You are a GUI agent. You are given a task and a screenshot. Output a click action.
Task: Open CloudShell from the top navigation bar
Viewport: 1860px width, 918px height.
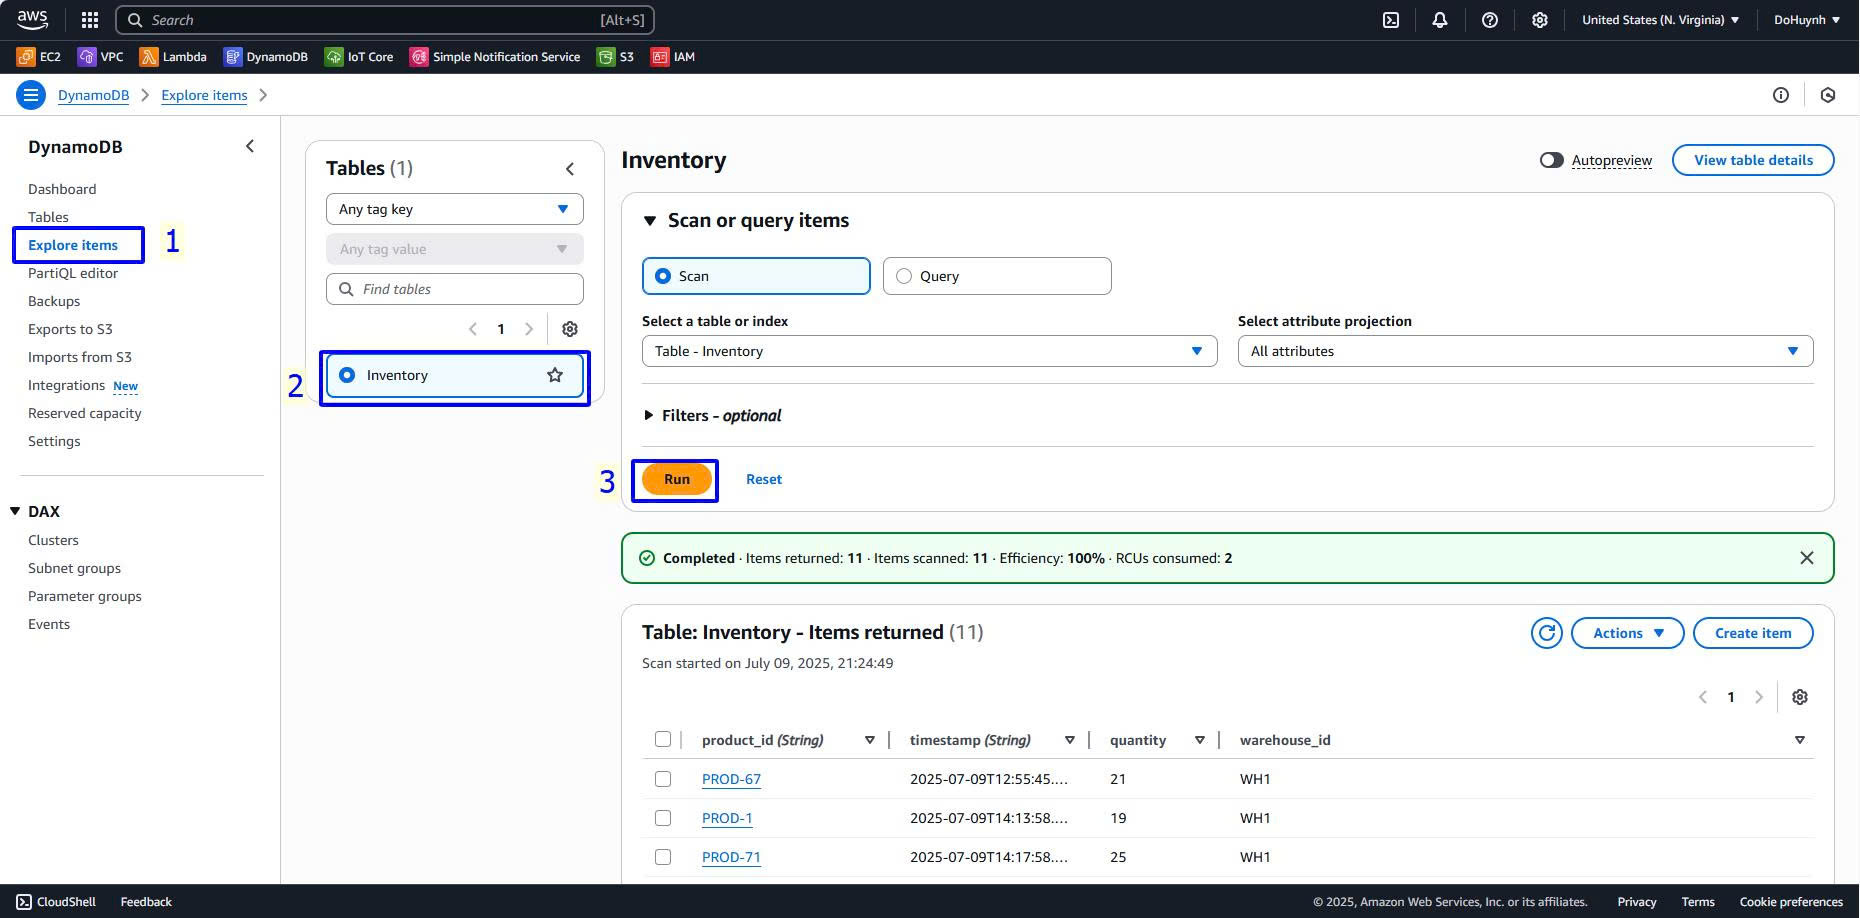tap(1390, 20)
